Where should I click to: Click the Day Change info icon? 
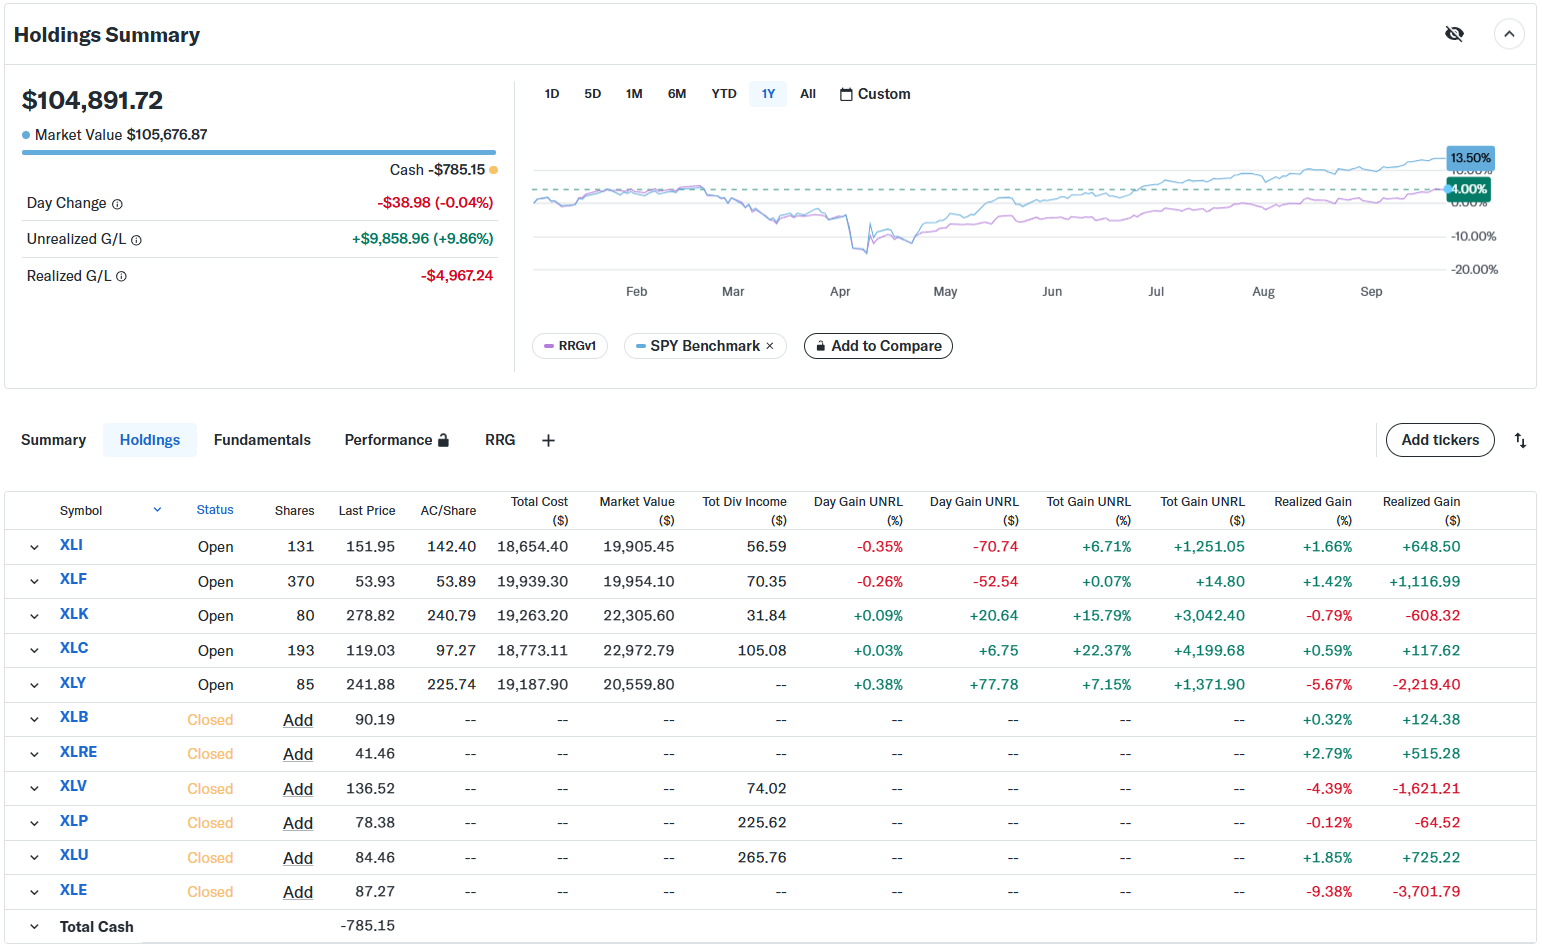(x=117, y=204)
